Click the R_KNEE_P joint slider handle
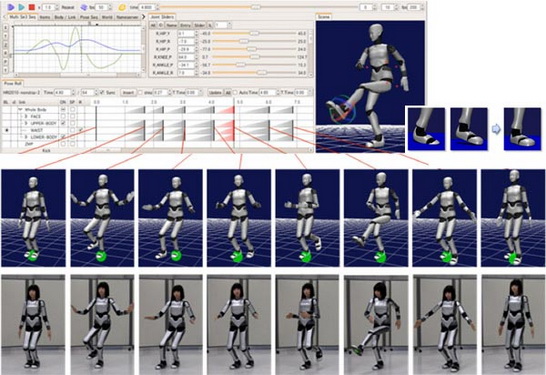This screenshot has width=546, height=375. point(255,57)
